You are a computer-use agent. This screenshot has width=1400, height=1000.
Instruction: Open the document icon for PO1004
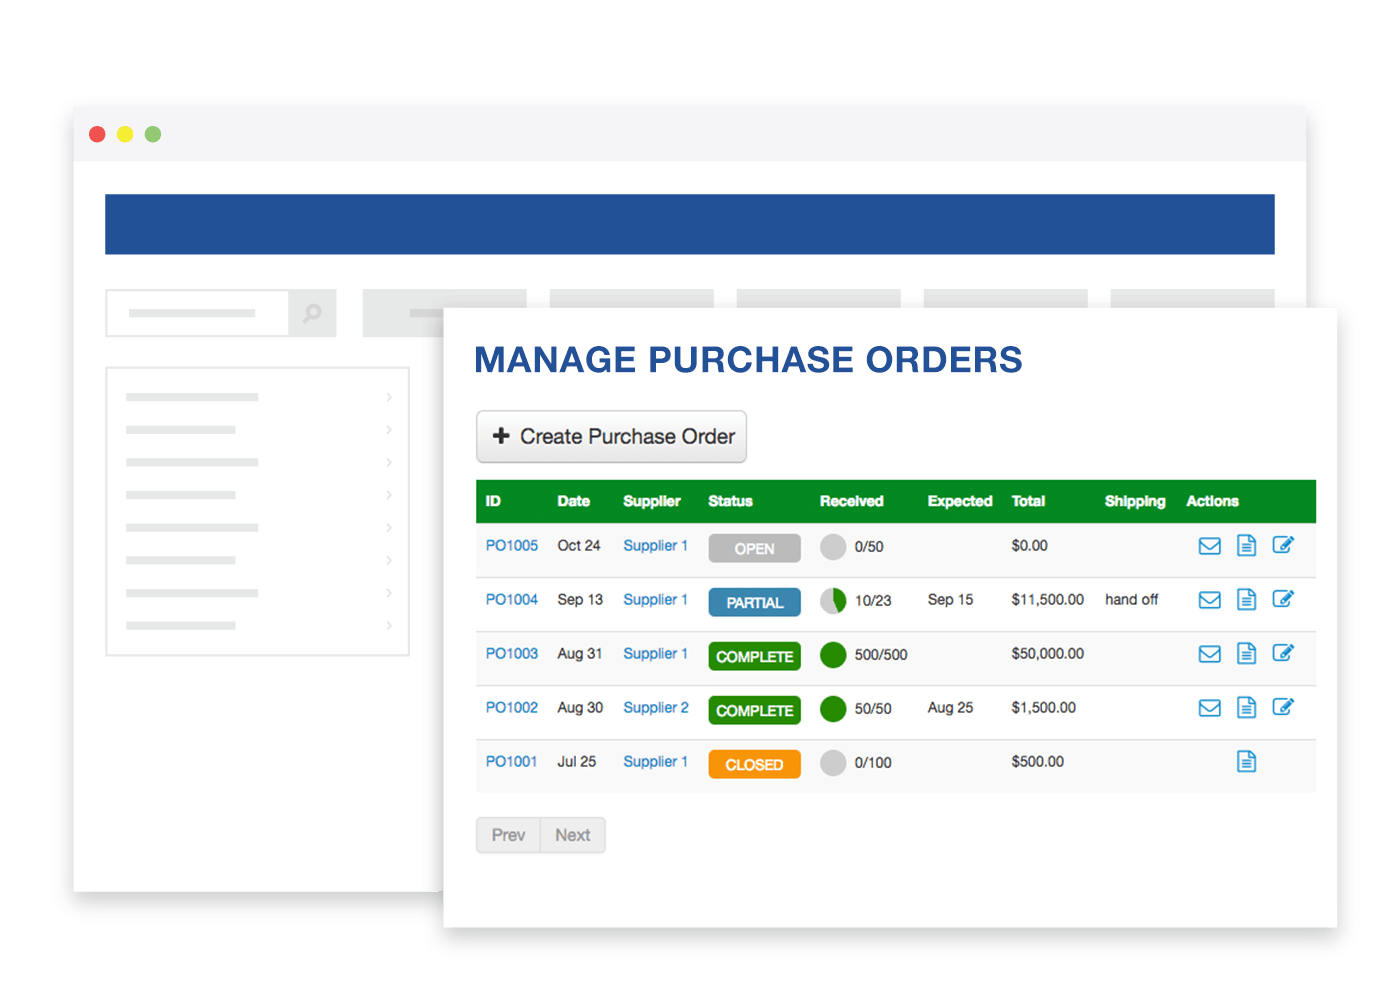(x=1246, y=599)
